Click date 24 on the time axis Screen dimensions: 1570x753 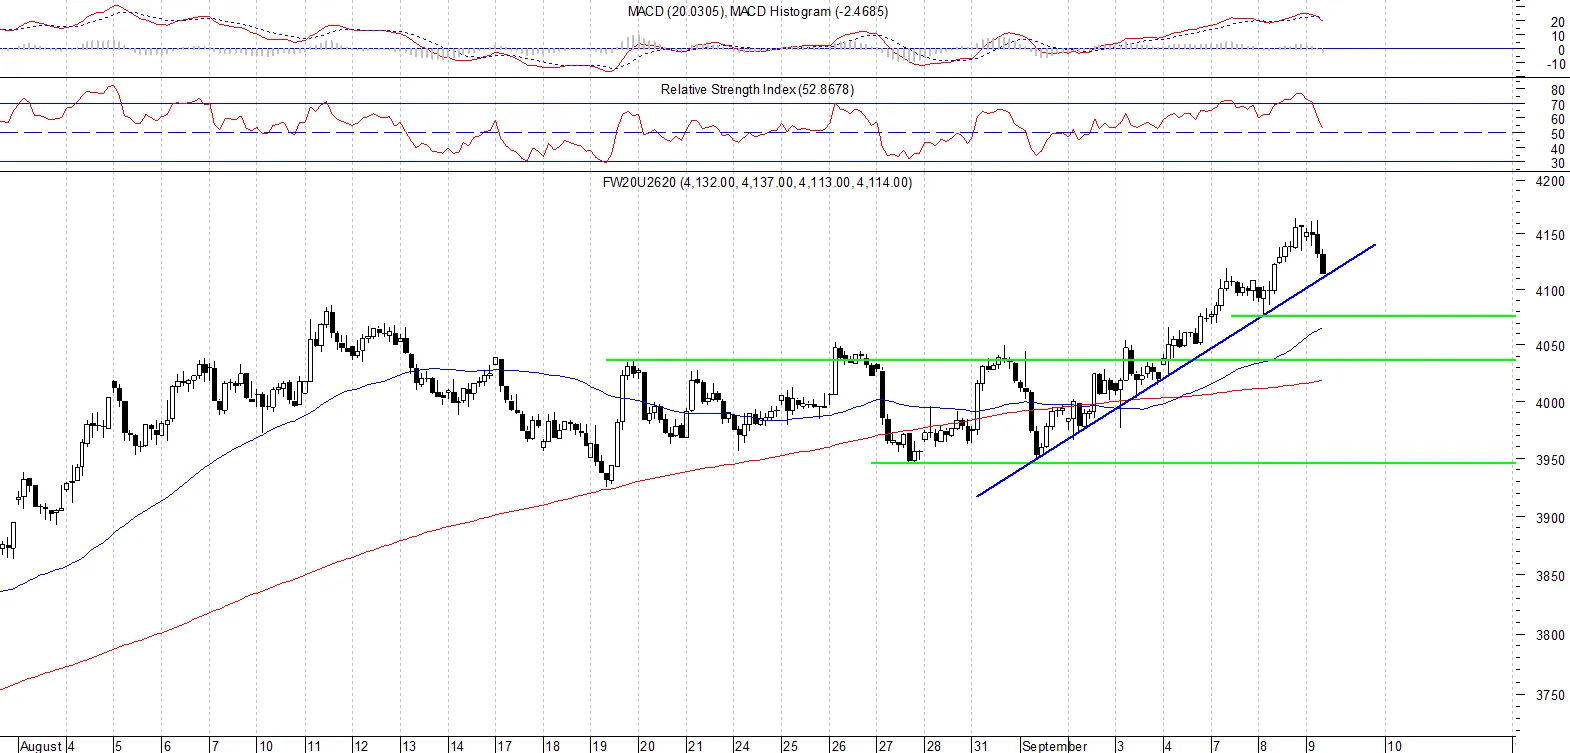click(x=742, y=746)
